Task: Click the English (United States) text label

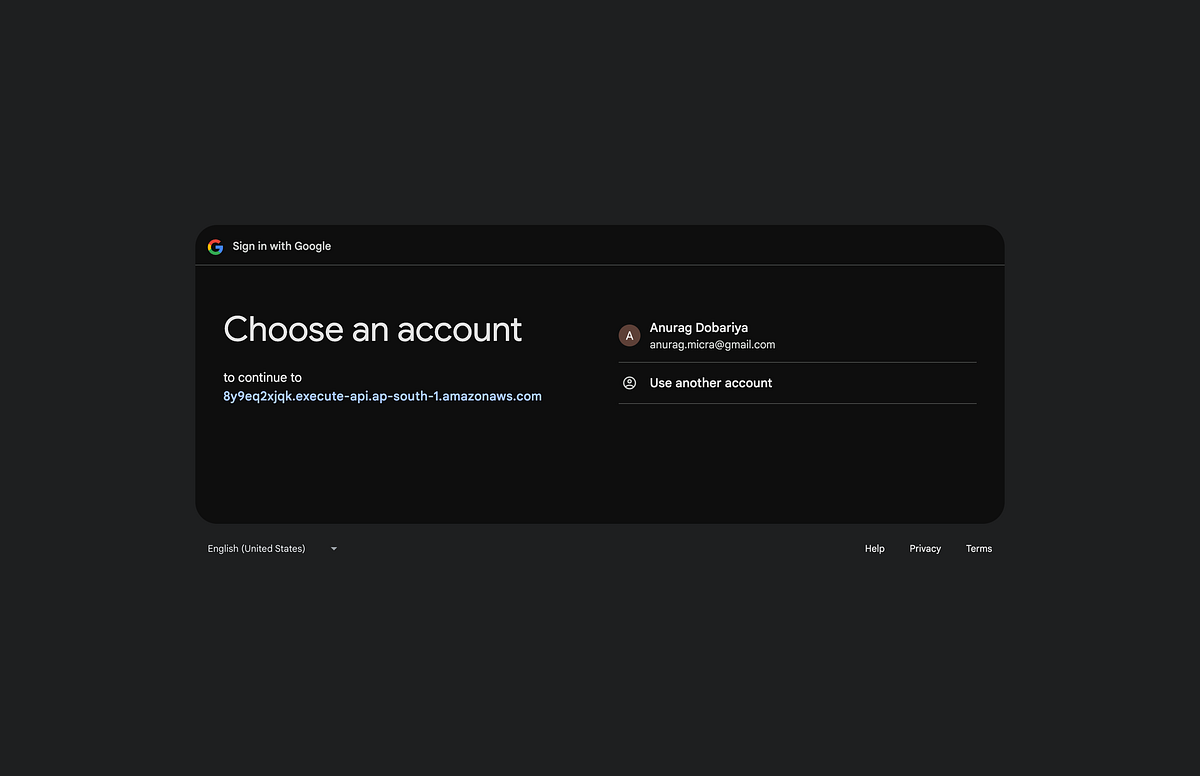Action: [x=256, y=548]
